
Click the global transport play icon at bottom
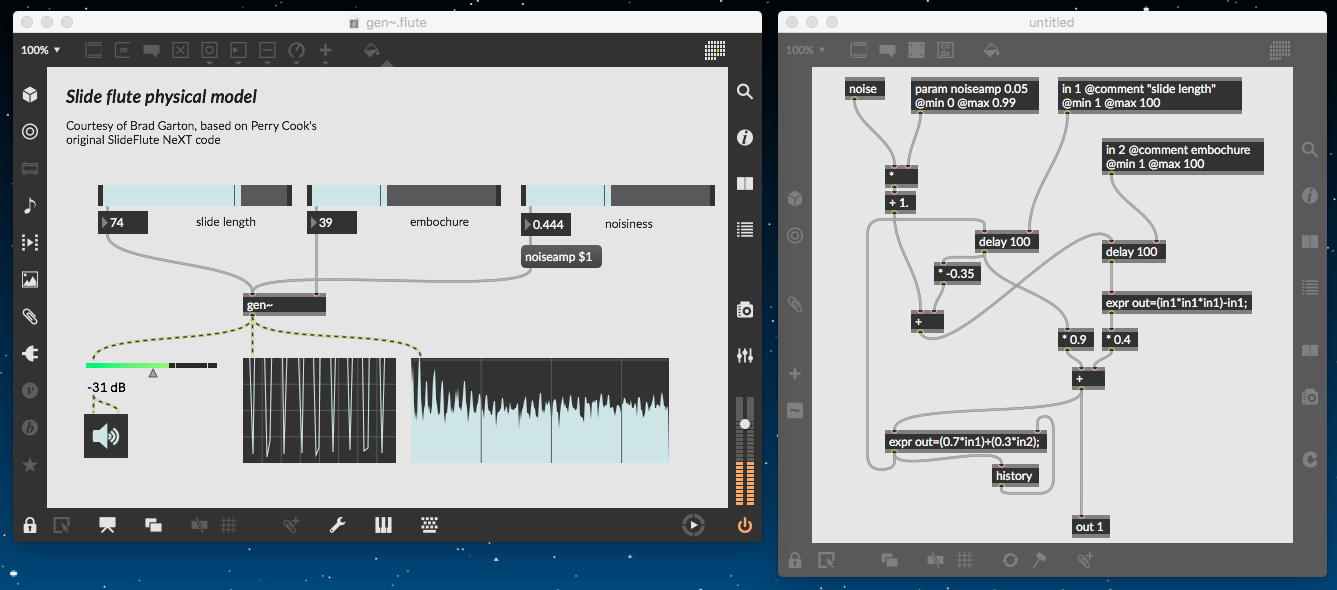tap(691, 525)
